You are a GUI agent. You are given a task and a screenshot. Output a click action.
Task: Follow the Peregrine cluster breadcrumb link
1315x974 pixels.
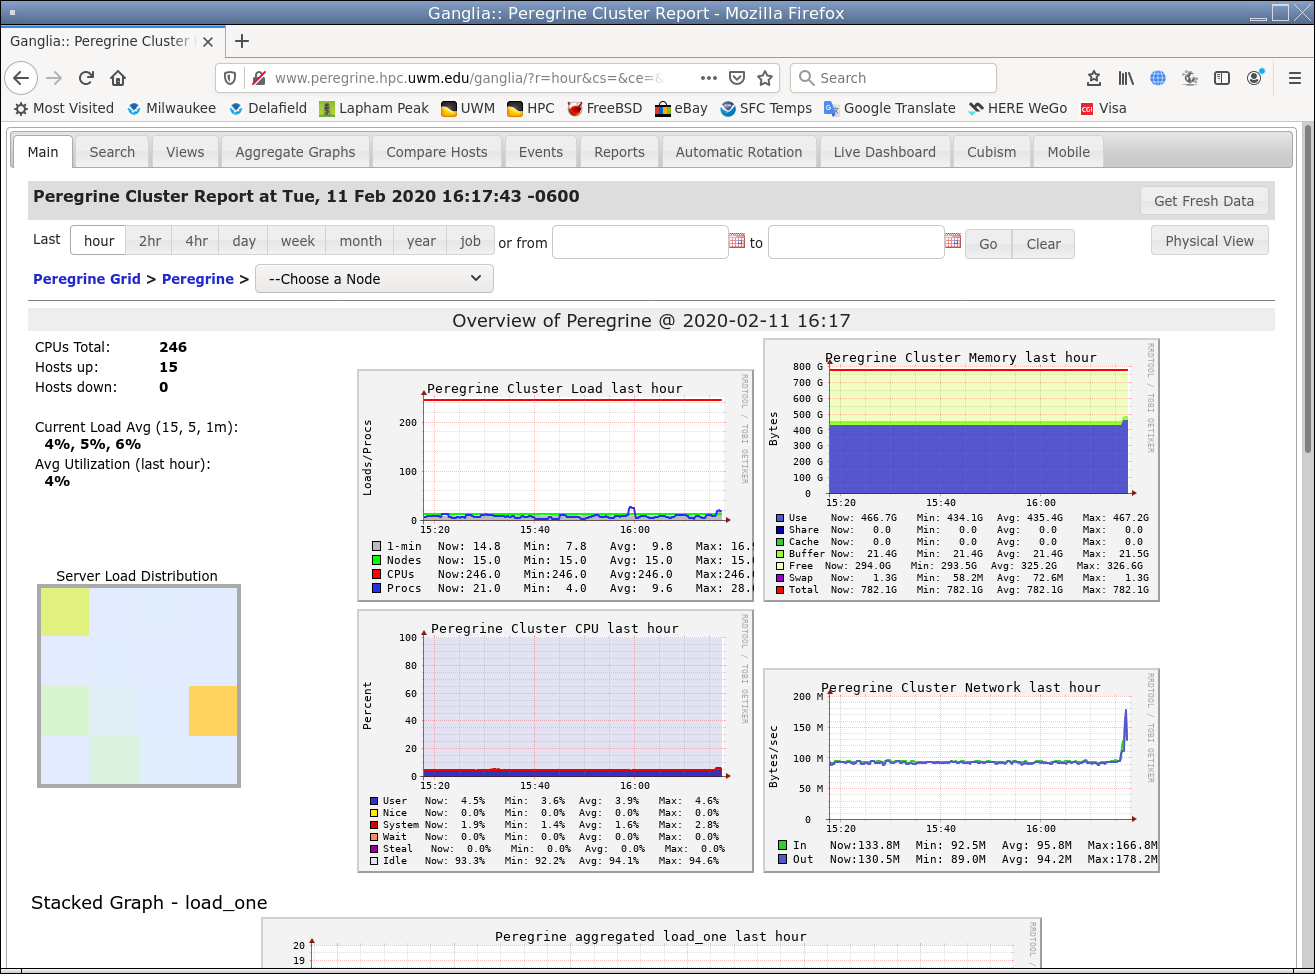tap(198, 279)
